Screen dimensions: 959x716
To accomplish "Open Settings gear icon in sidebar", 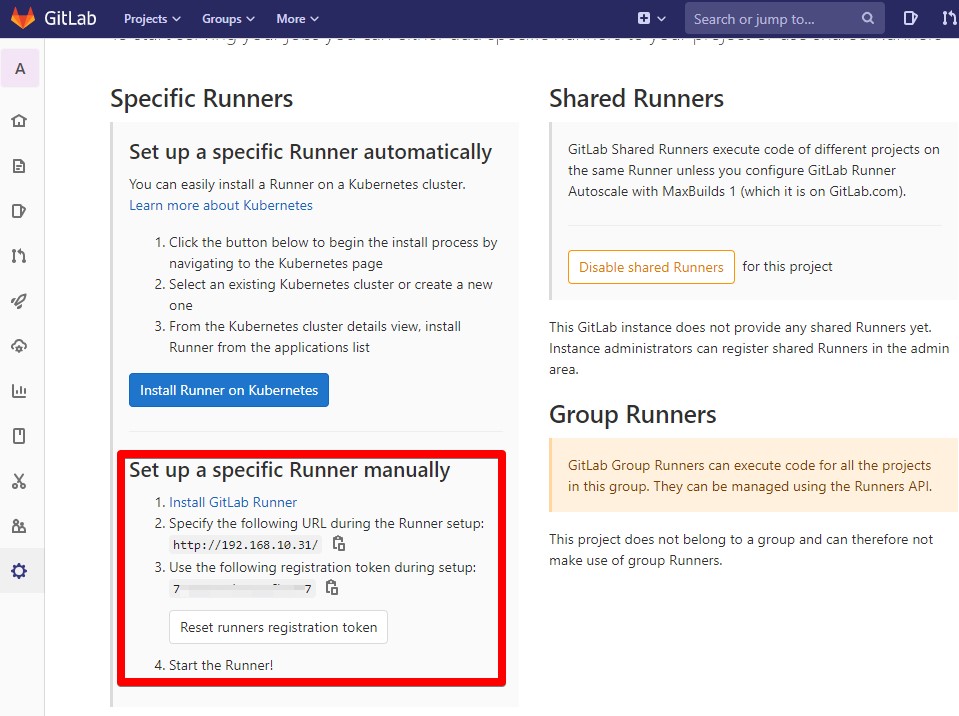I will [x=19, y=571].
